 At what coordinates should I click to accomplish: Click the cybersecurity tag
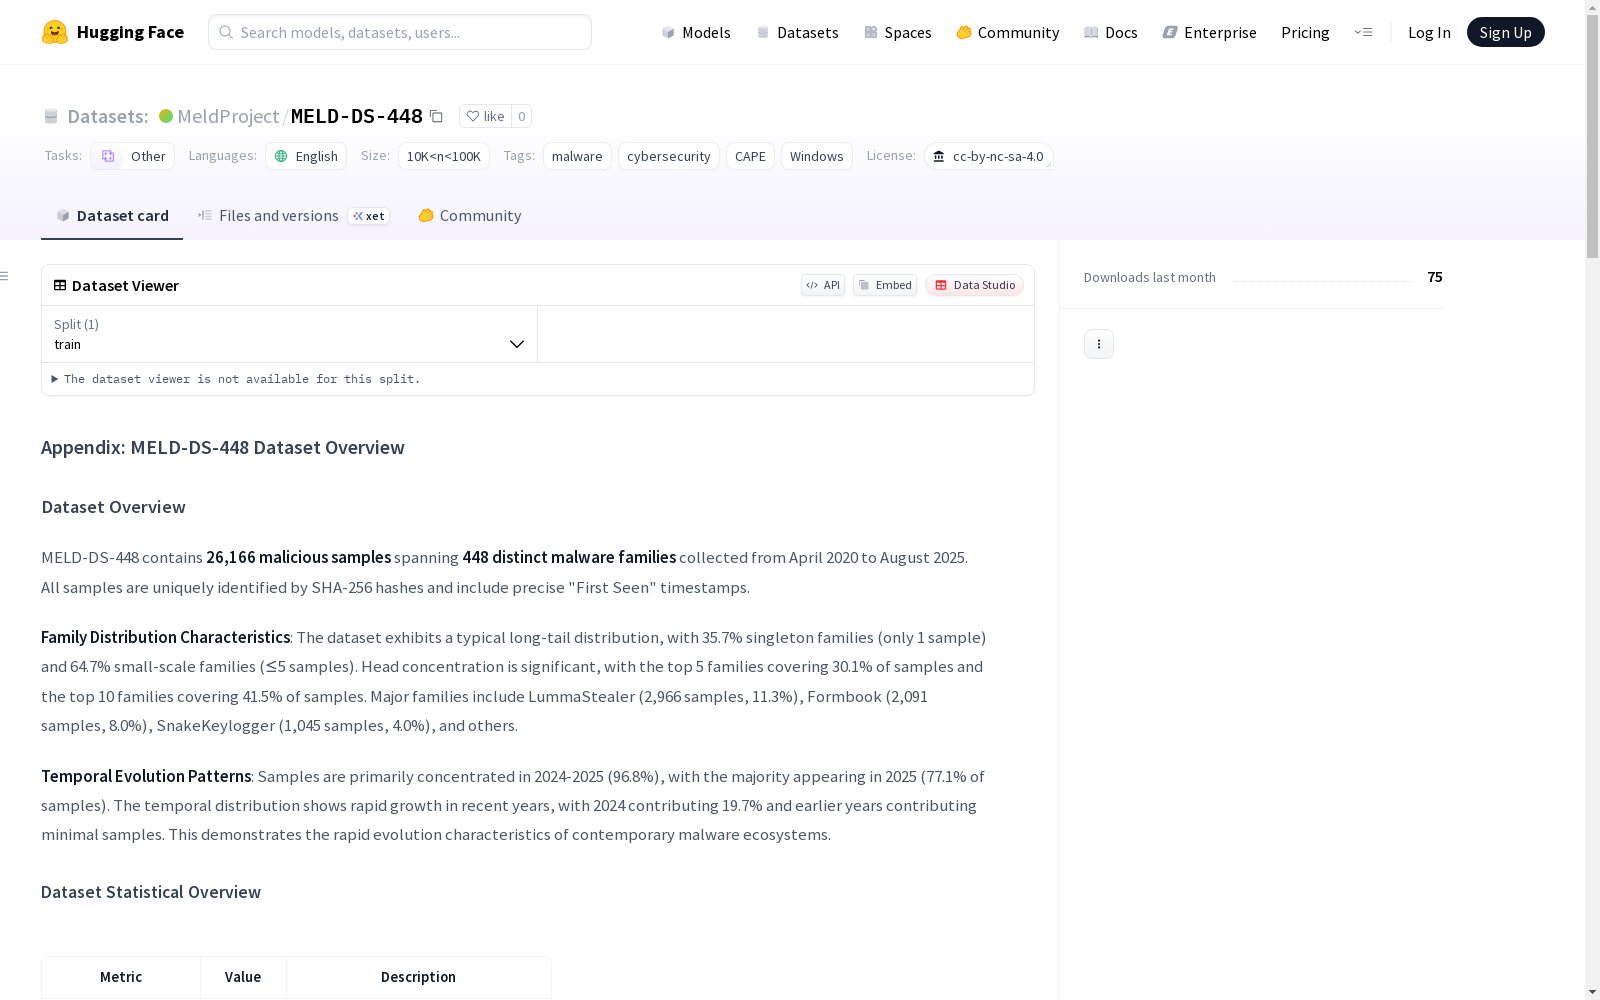[668, 156]
